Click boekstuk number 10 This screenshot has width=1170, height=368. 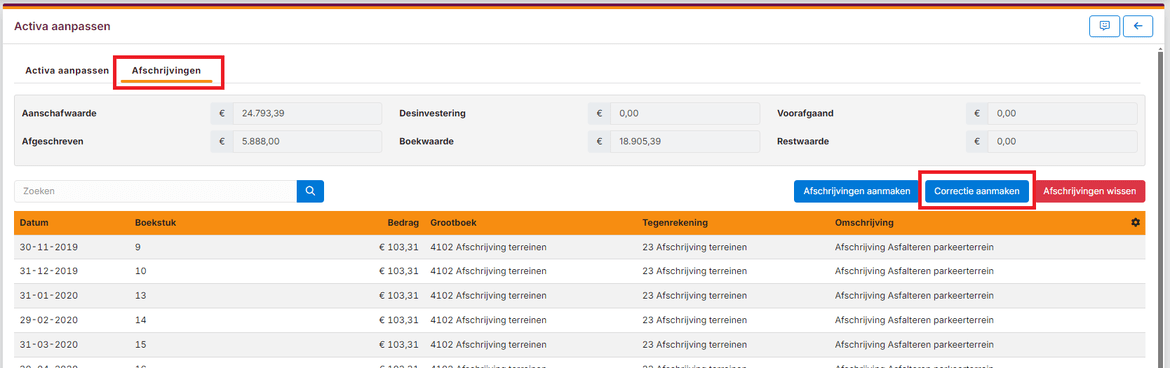(x=140, y=271)
